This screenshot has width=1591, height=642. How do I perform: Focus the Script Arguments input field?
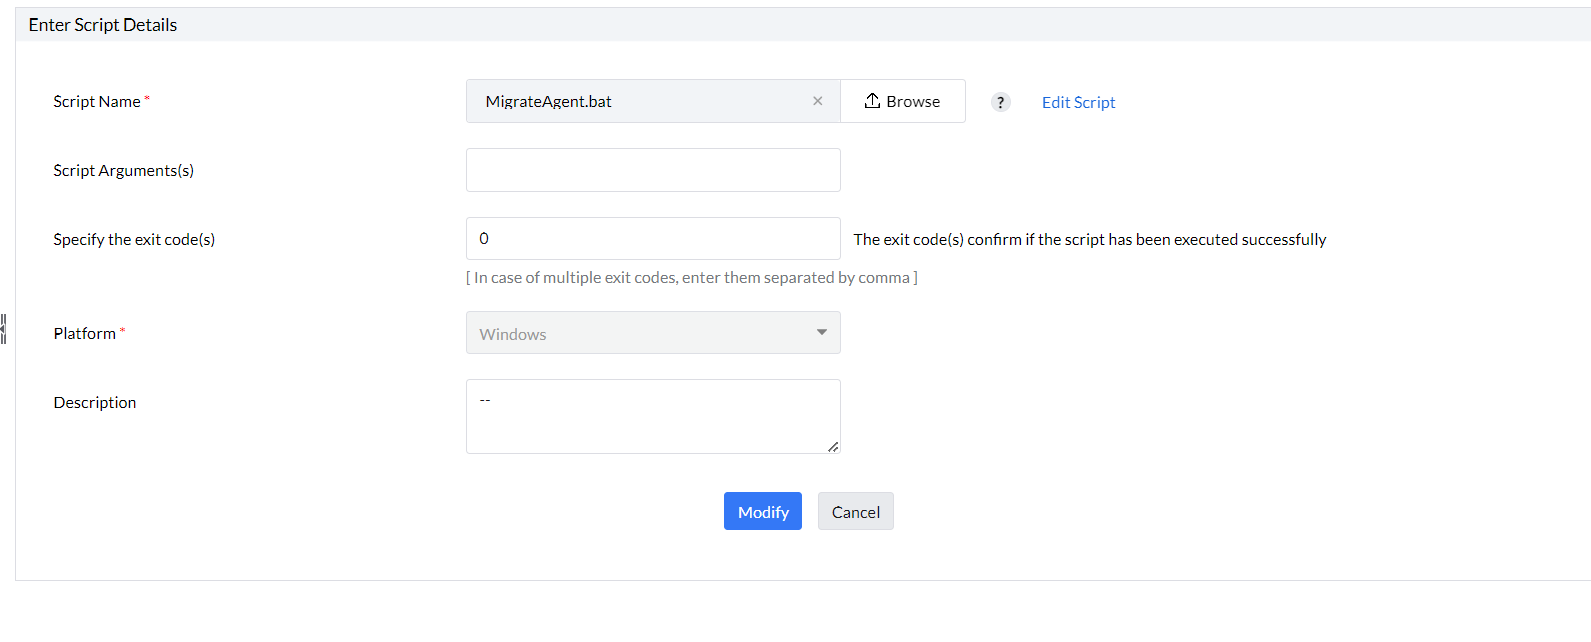coord(652,170)
